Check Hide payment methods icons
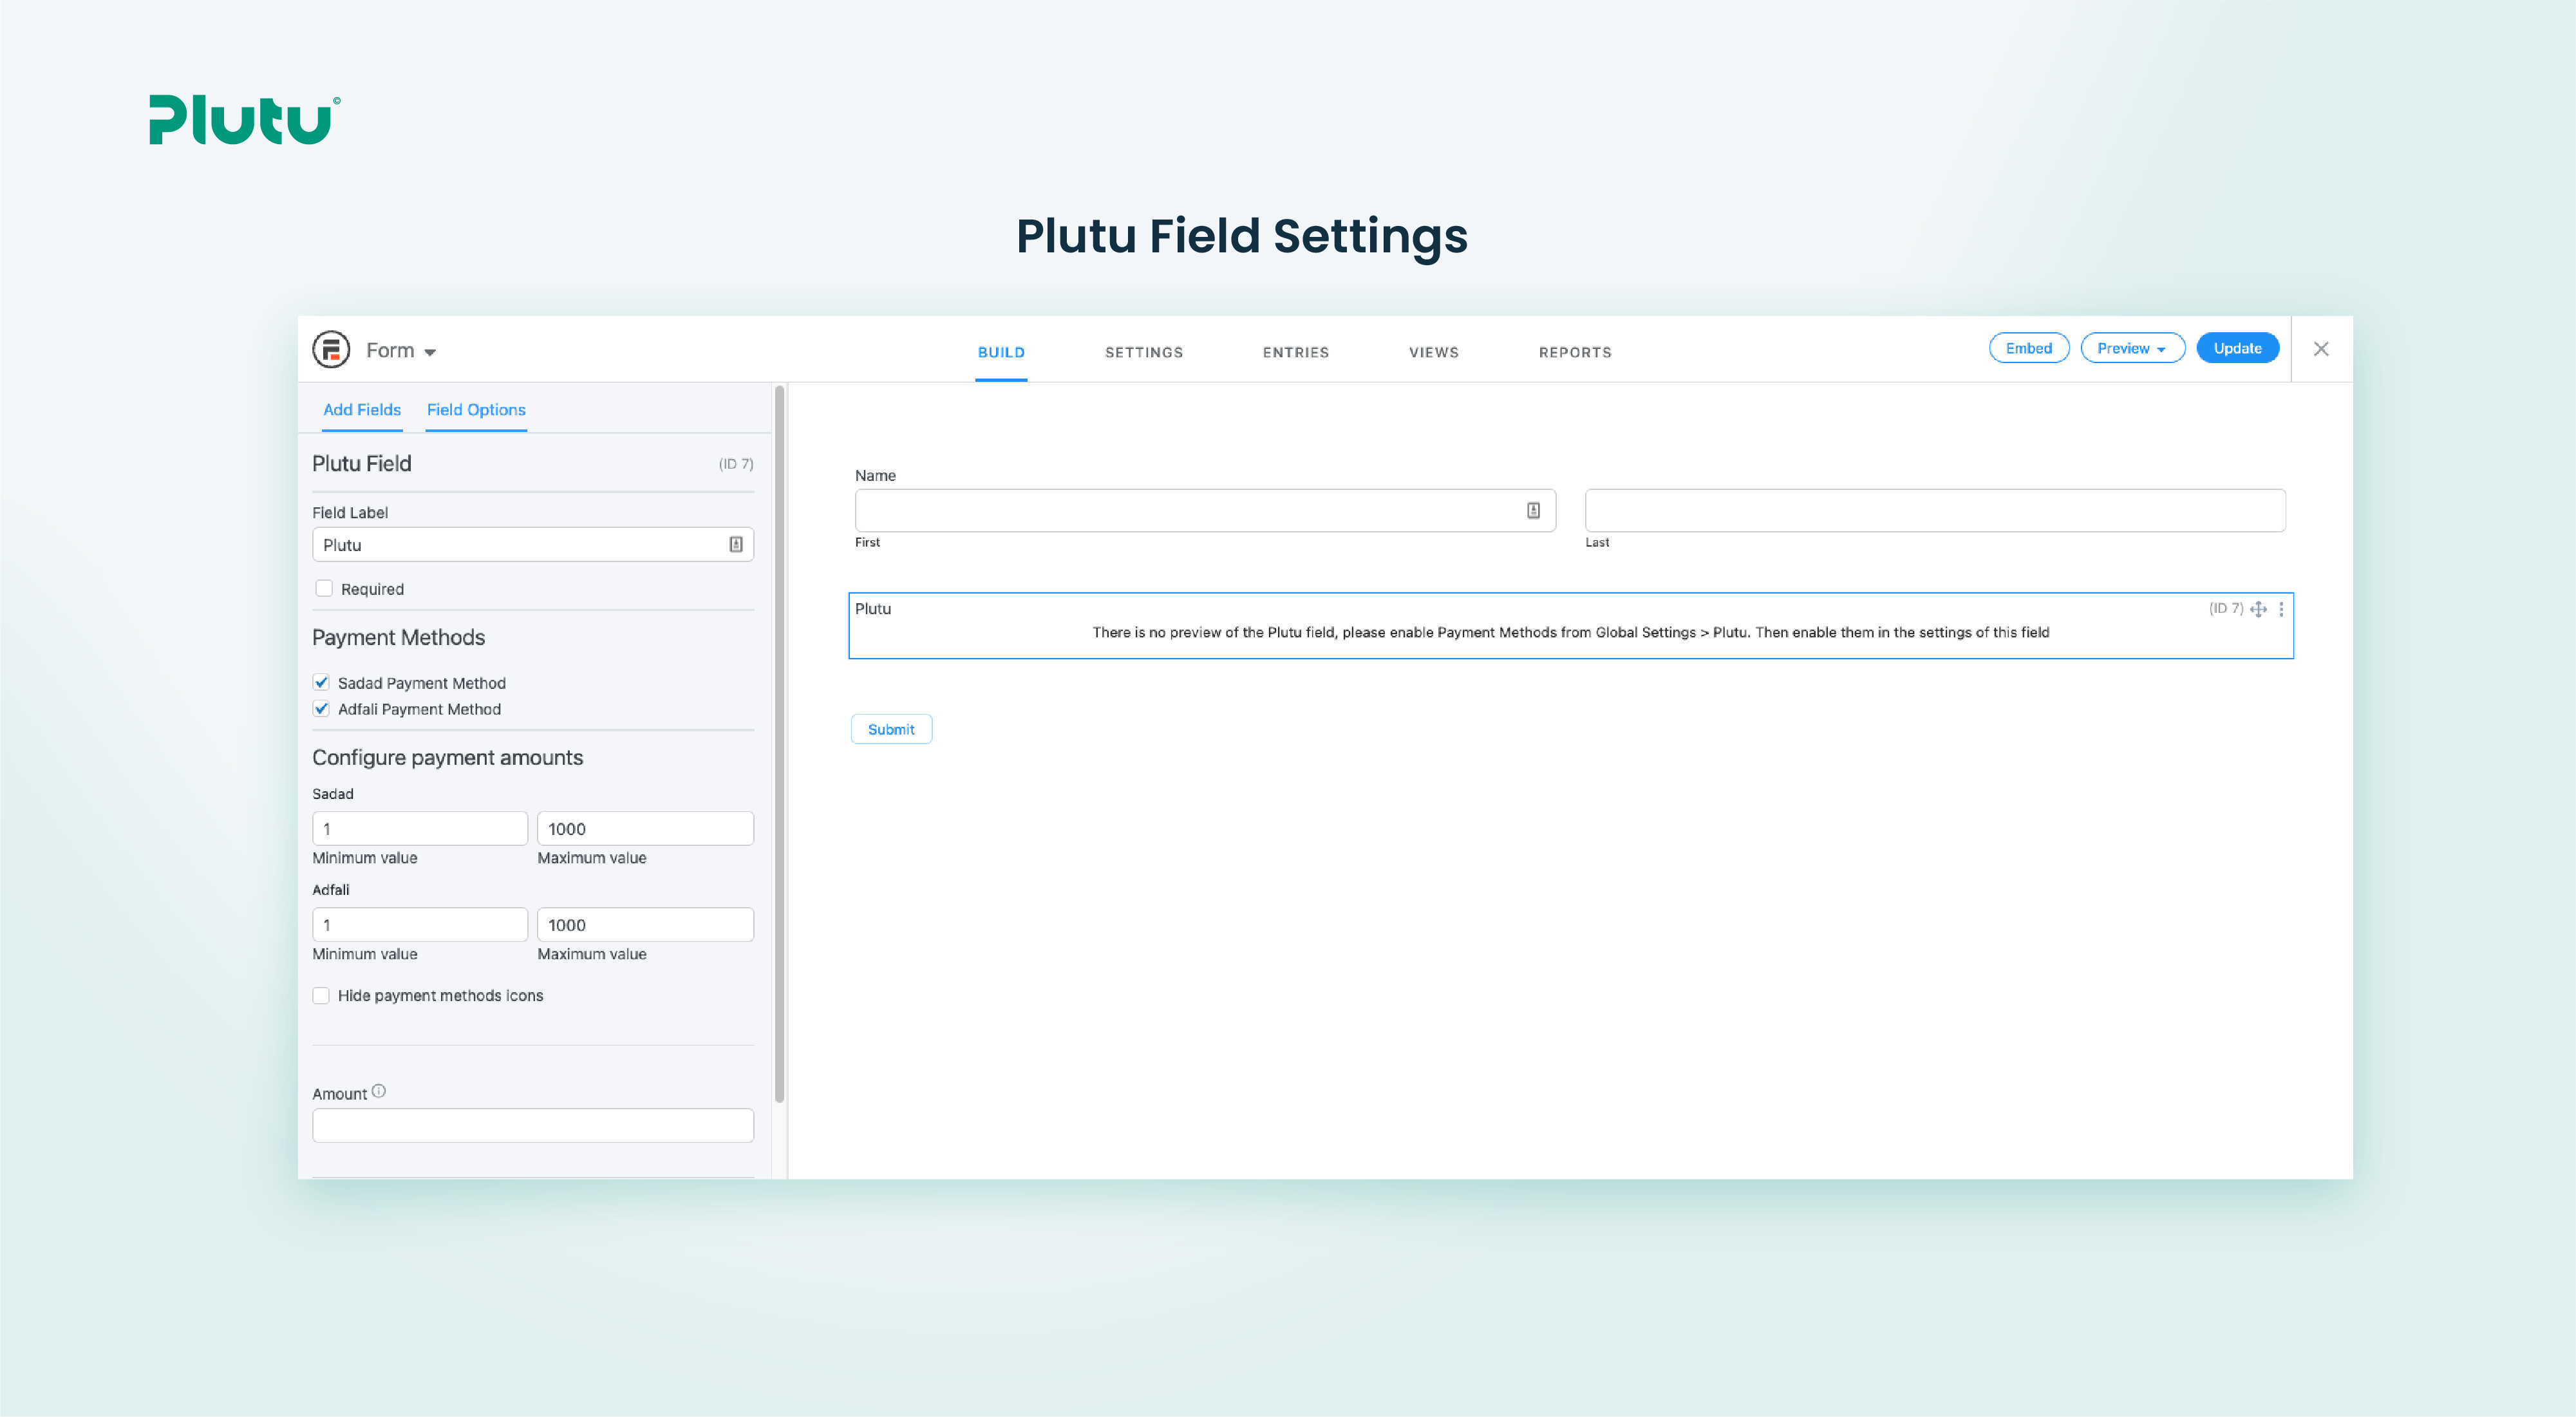 [x=321, y=996]
